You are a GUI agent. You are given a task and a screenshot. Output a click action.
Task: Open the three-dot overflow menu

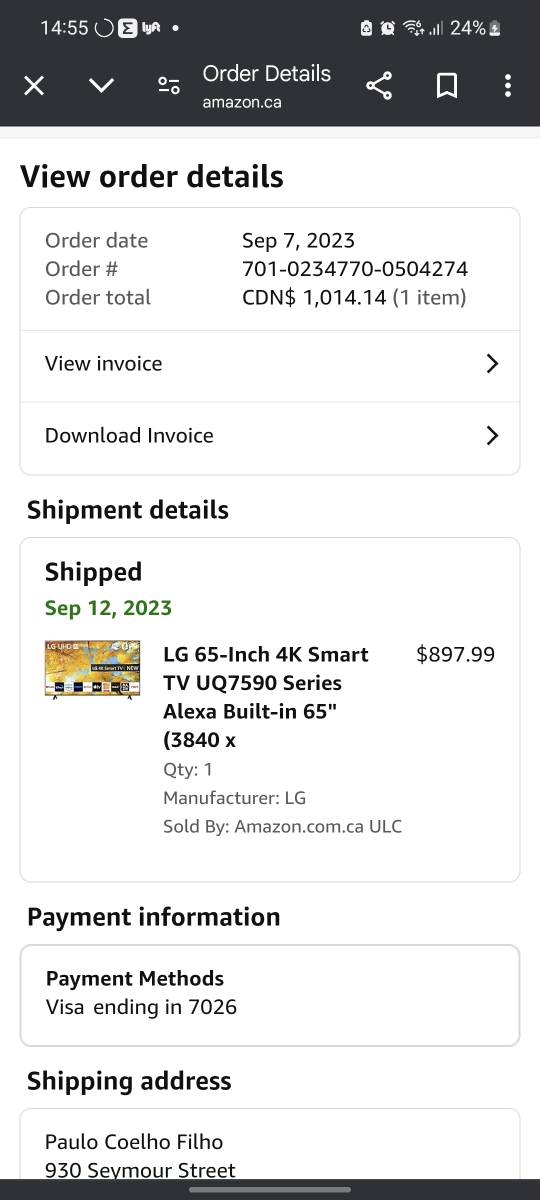point(508,86)
